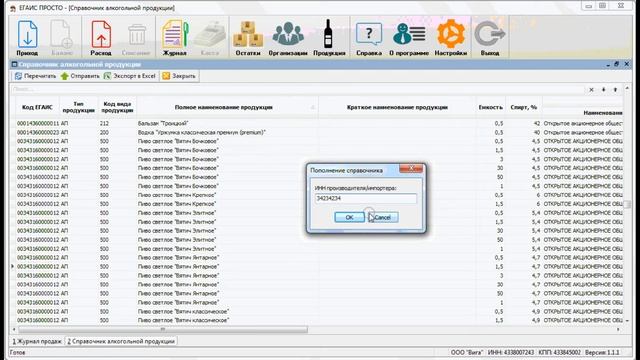Viewport: 640px width, 360px height.
Task: Sort by Полное наименование продукции header
Action: click(x=227, y=107)
